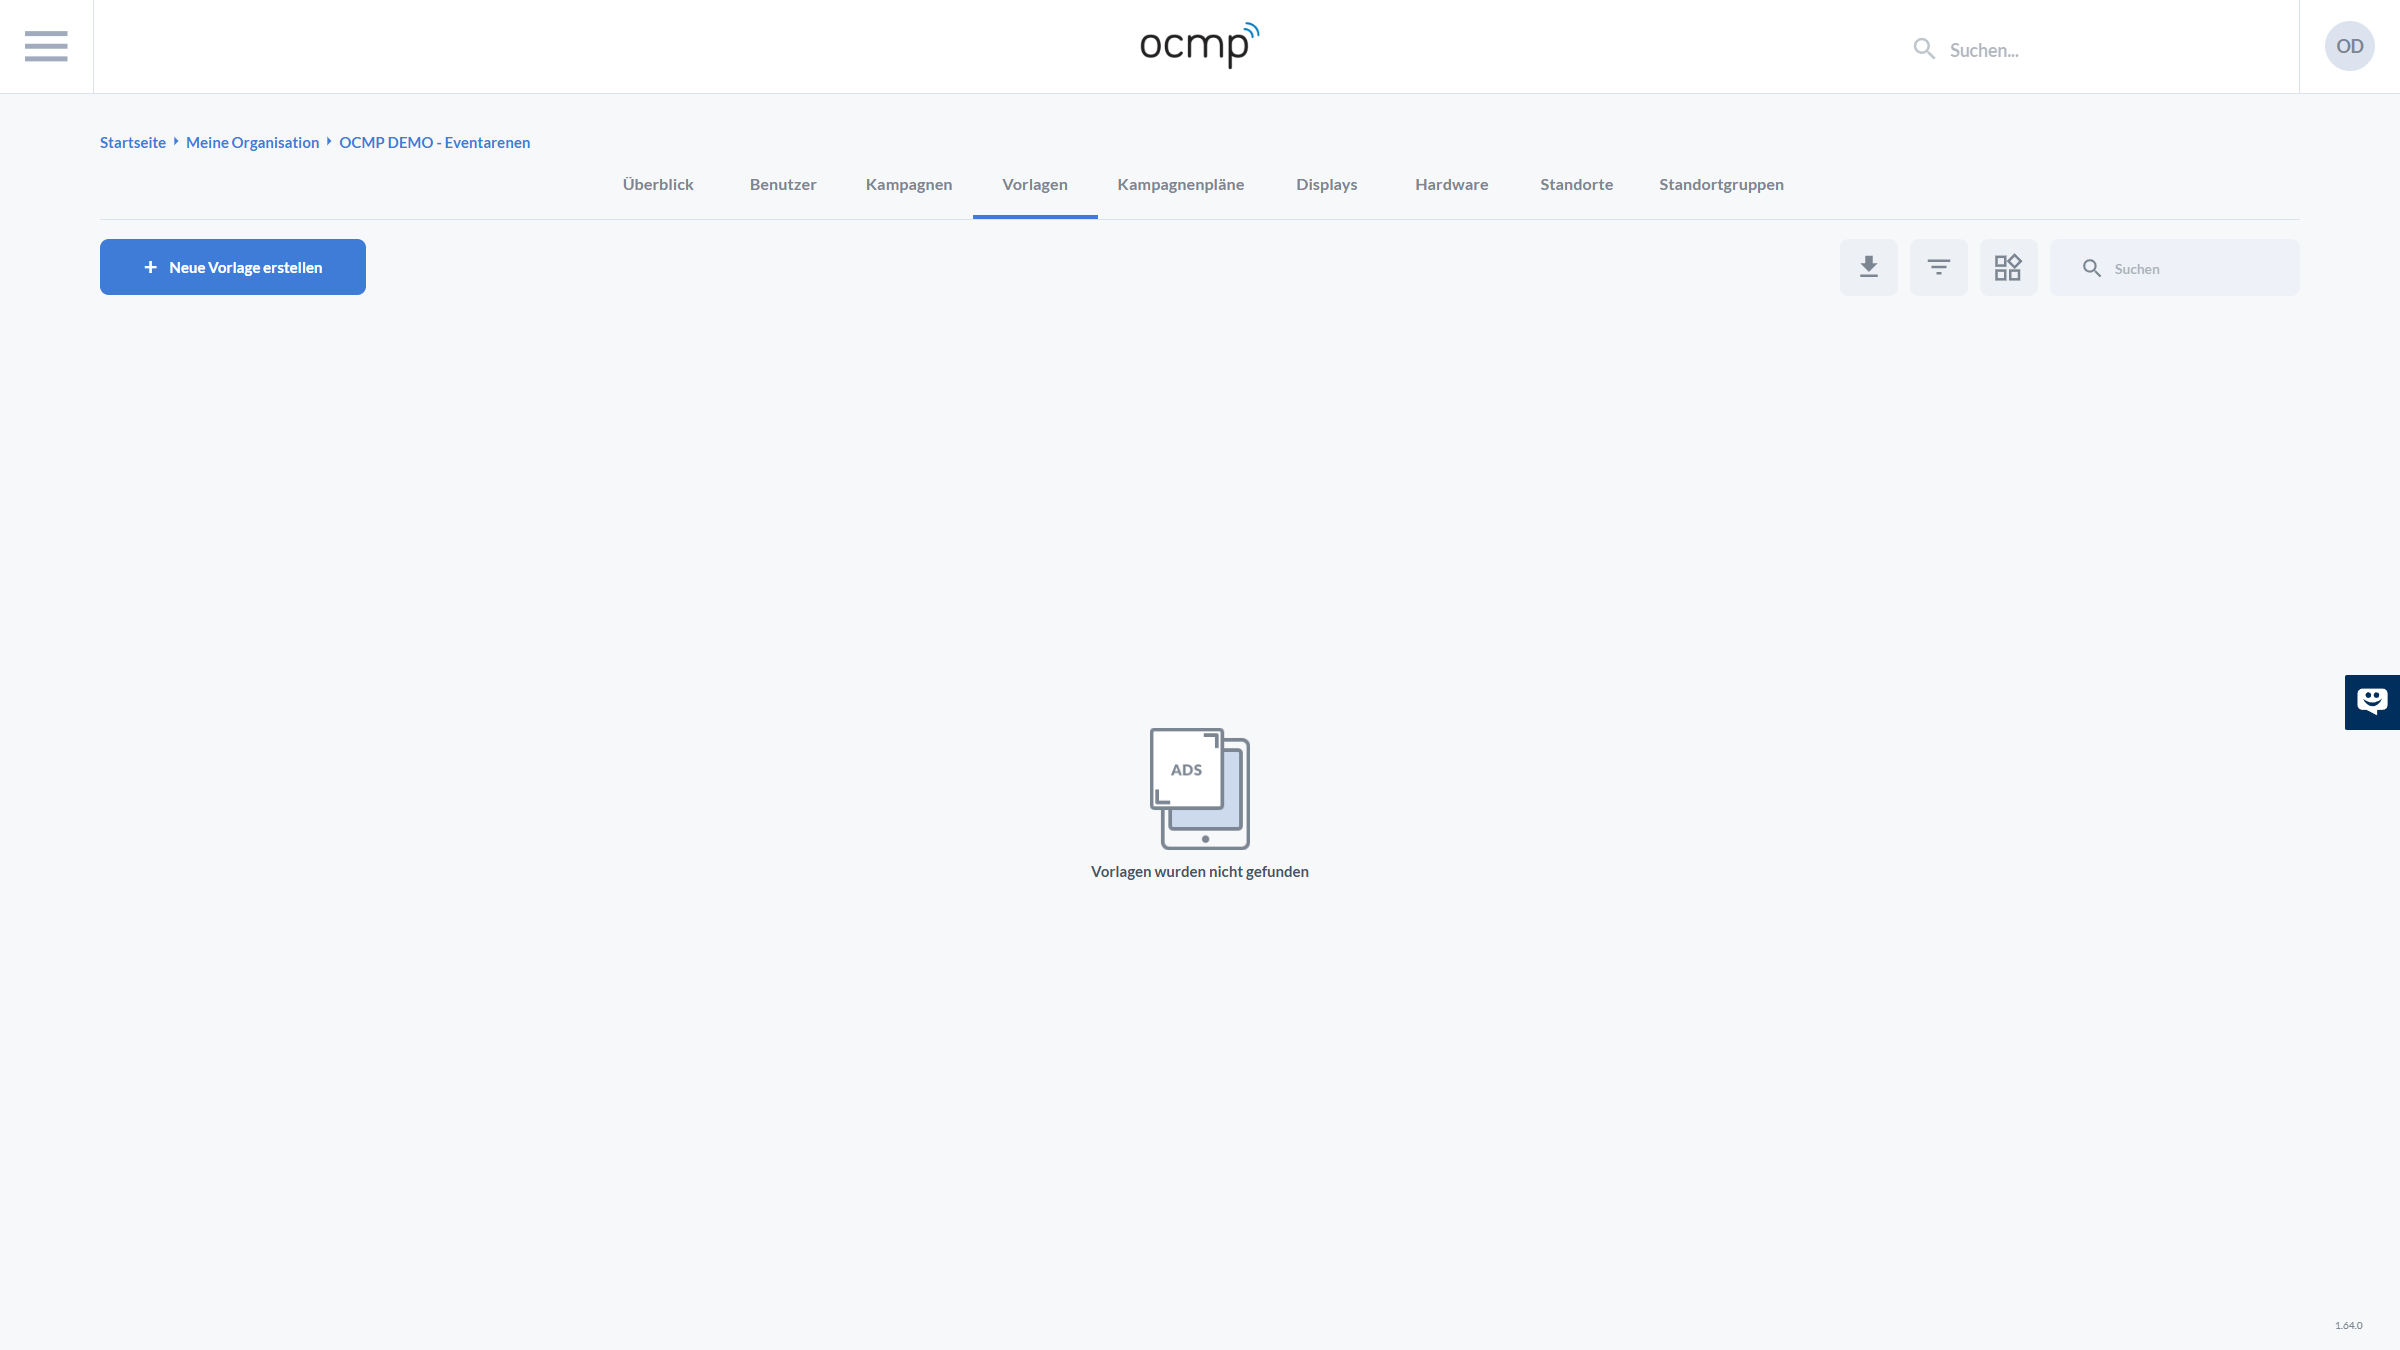Viewport: 2400px width, 1350px height.
Task: Click the global search magnifier icon
Action: tap(1923, 49)
